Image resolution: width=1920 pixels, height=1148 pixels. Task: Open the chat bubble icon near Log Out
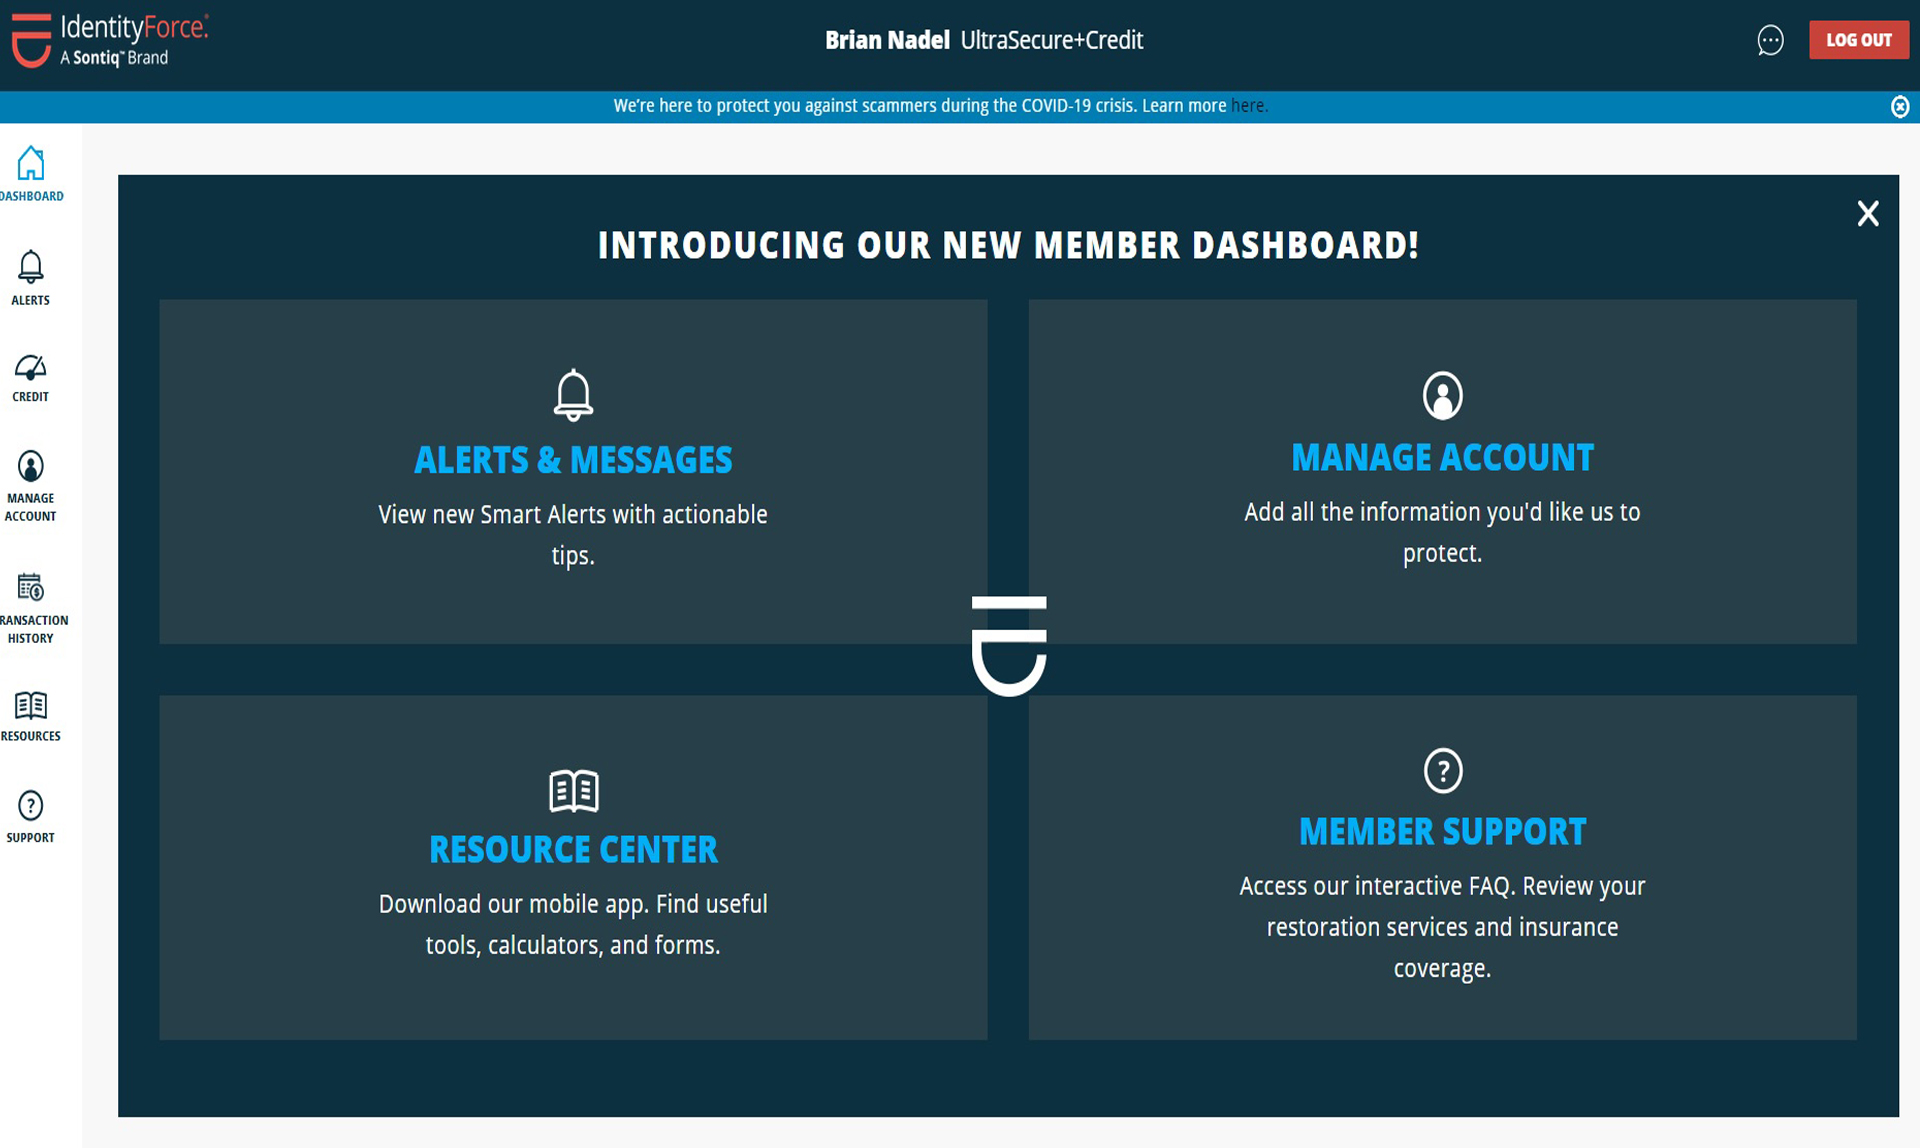click(1770, 40)
